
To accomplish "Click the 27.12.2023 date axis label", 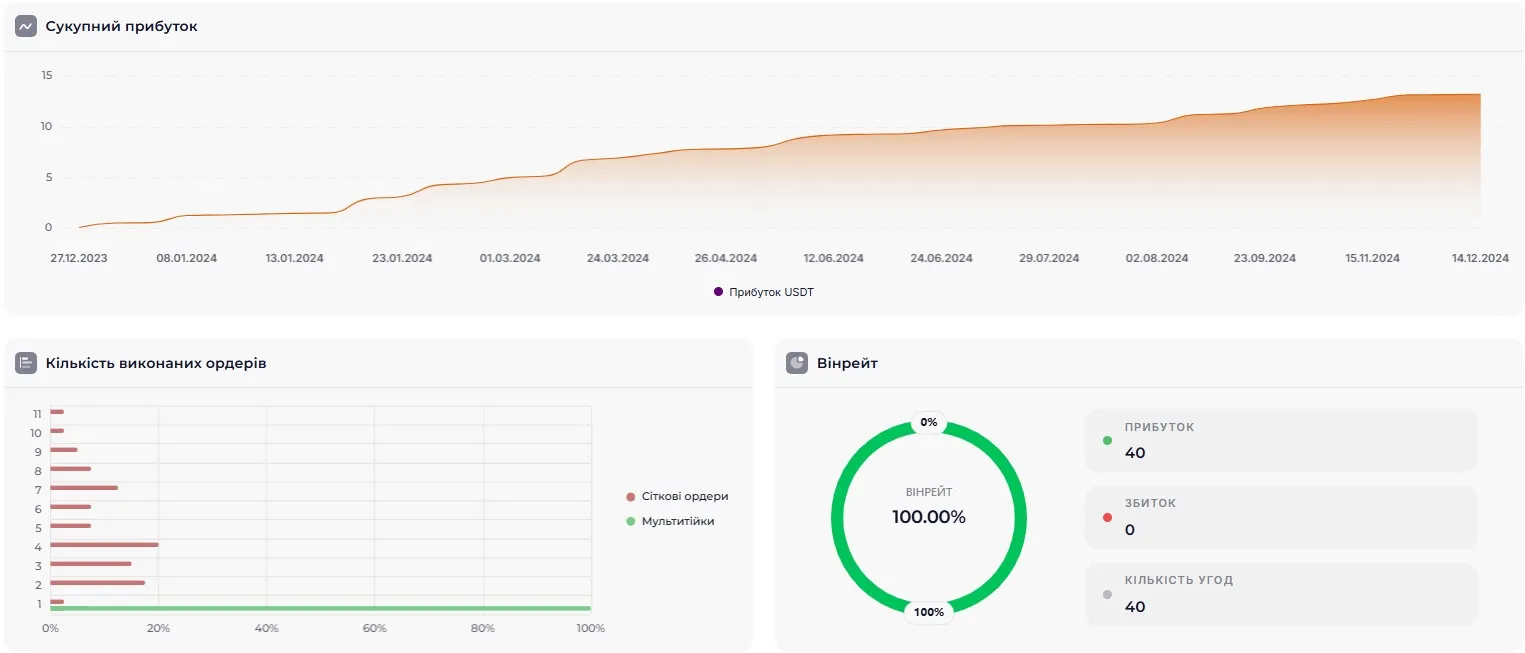I will point(79,258).
